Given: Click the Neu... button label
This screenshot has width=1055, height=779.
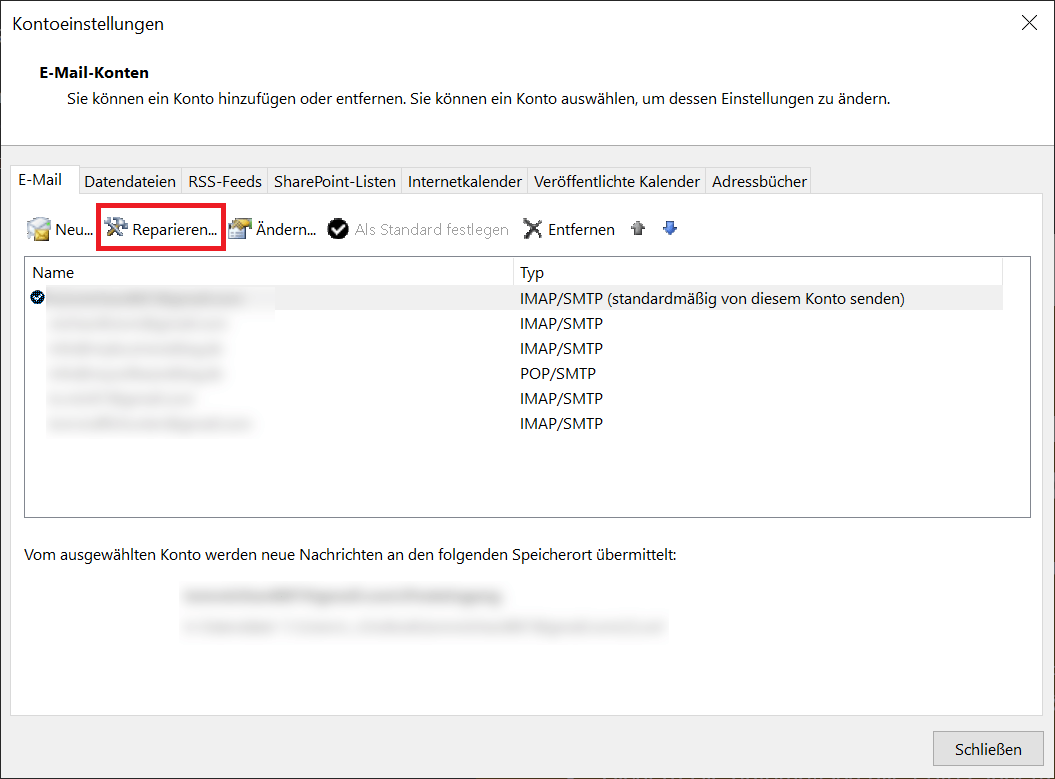Looking at the screenshot, I should pos(74,229).
